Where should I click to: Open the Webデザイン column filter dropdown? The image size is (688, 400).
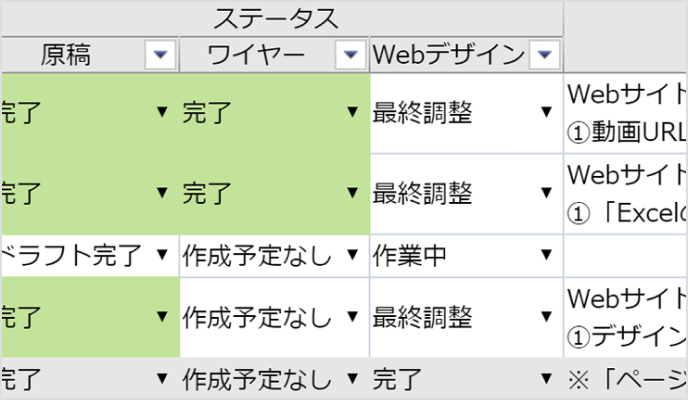(x=543, y=56)
